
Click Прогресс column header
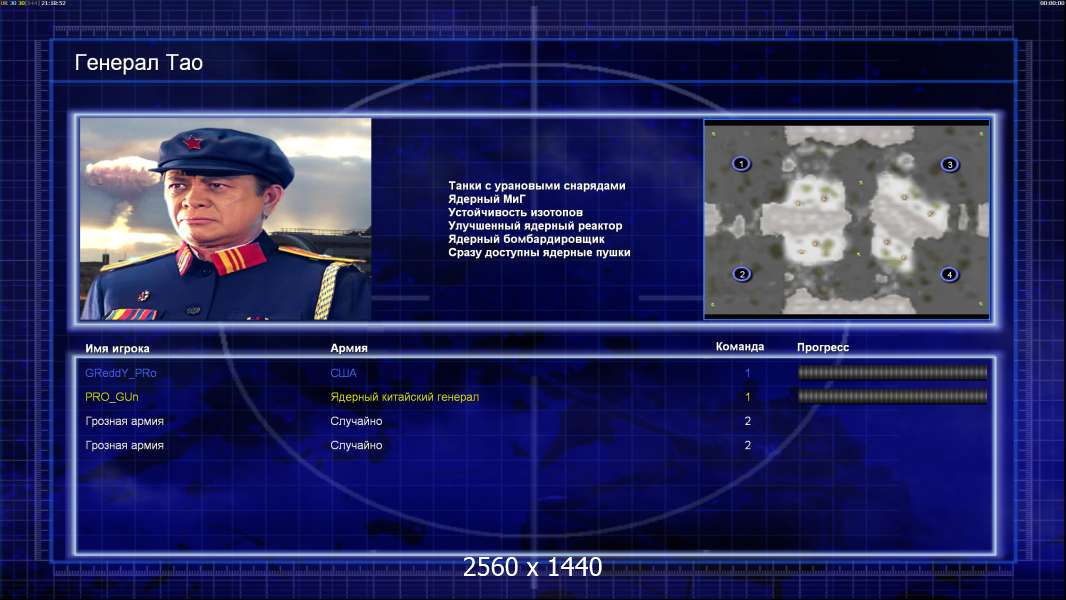[823, 347]
